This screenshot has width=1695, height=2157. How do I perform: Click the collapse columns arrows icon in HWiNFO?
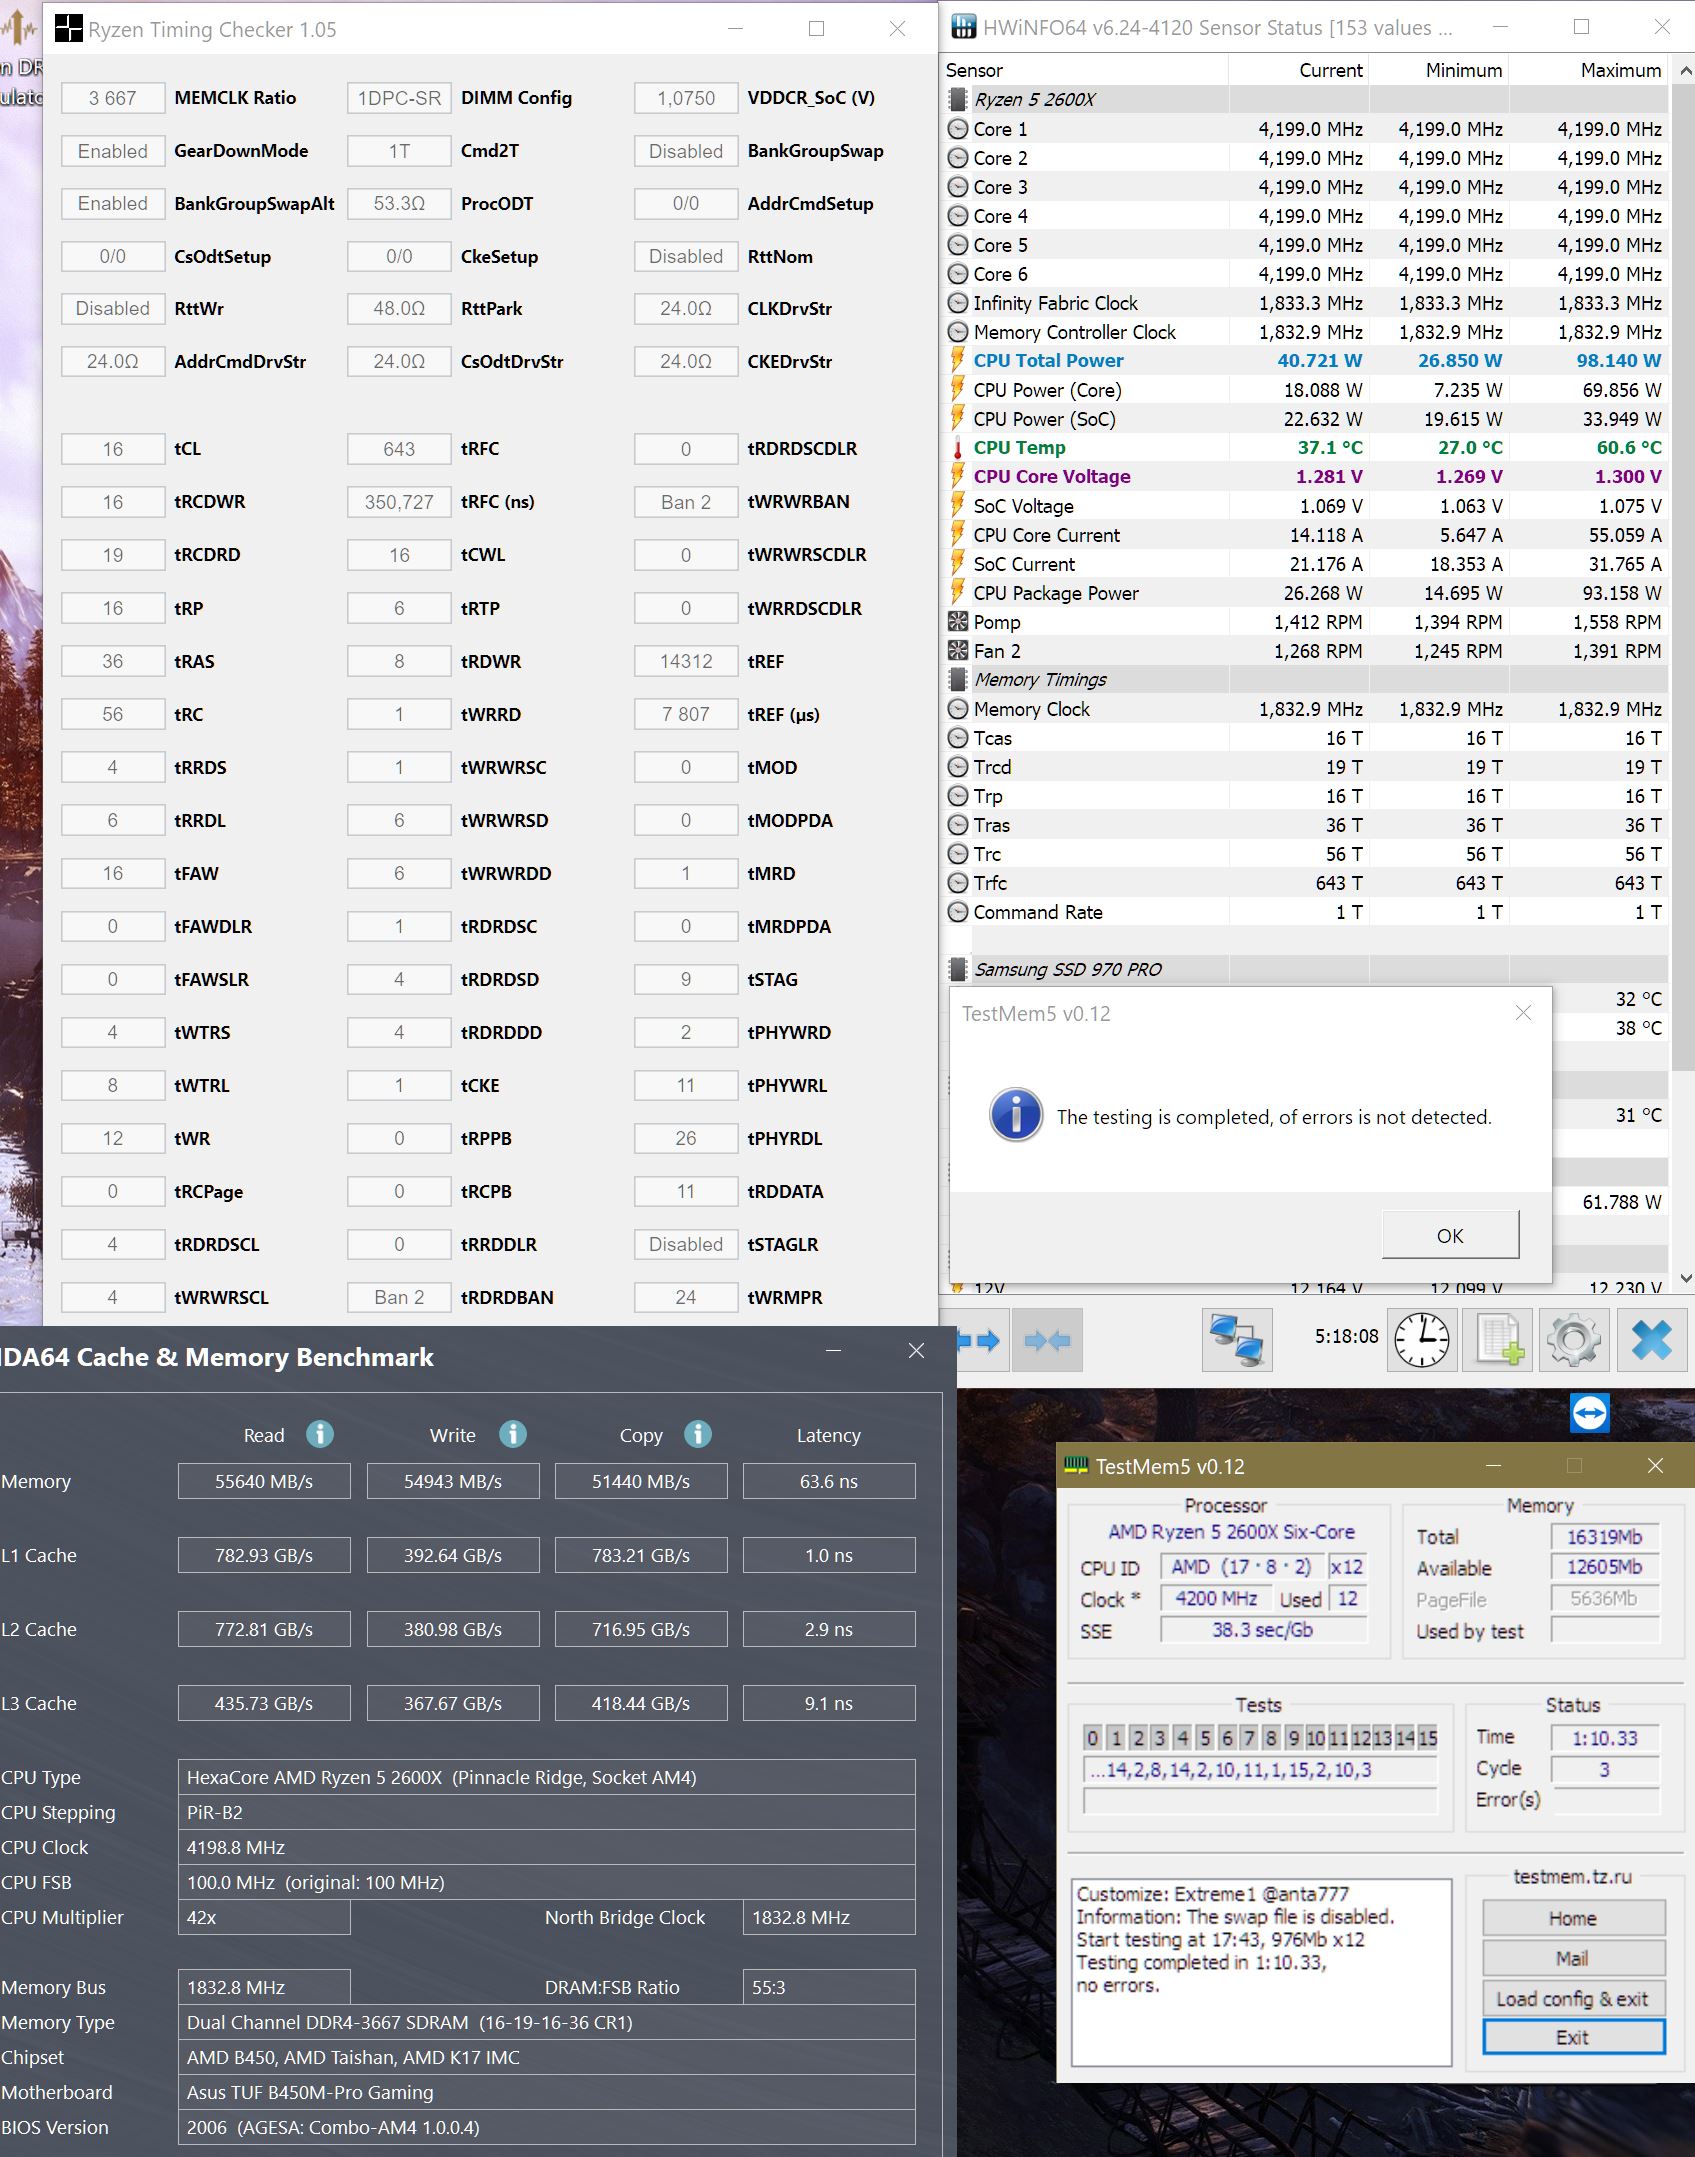(1047, 1340)
